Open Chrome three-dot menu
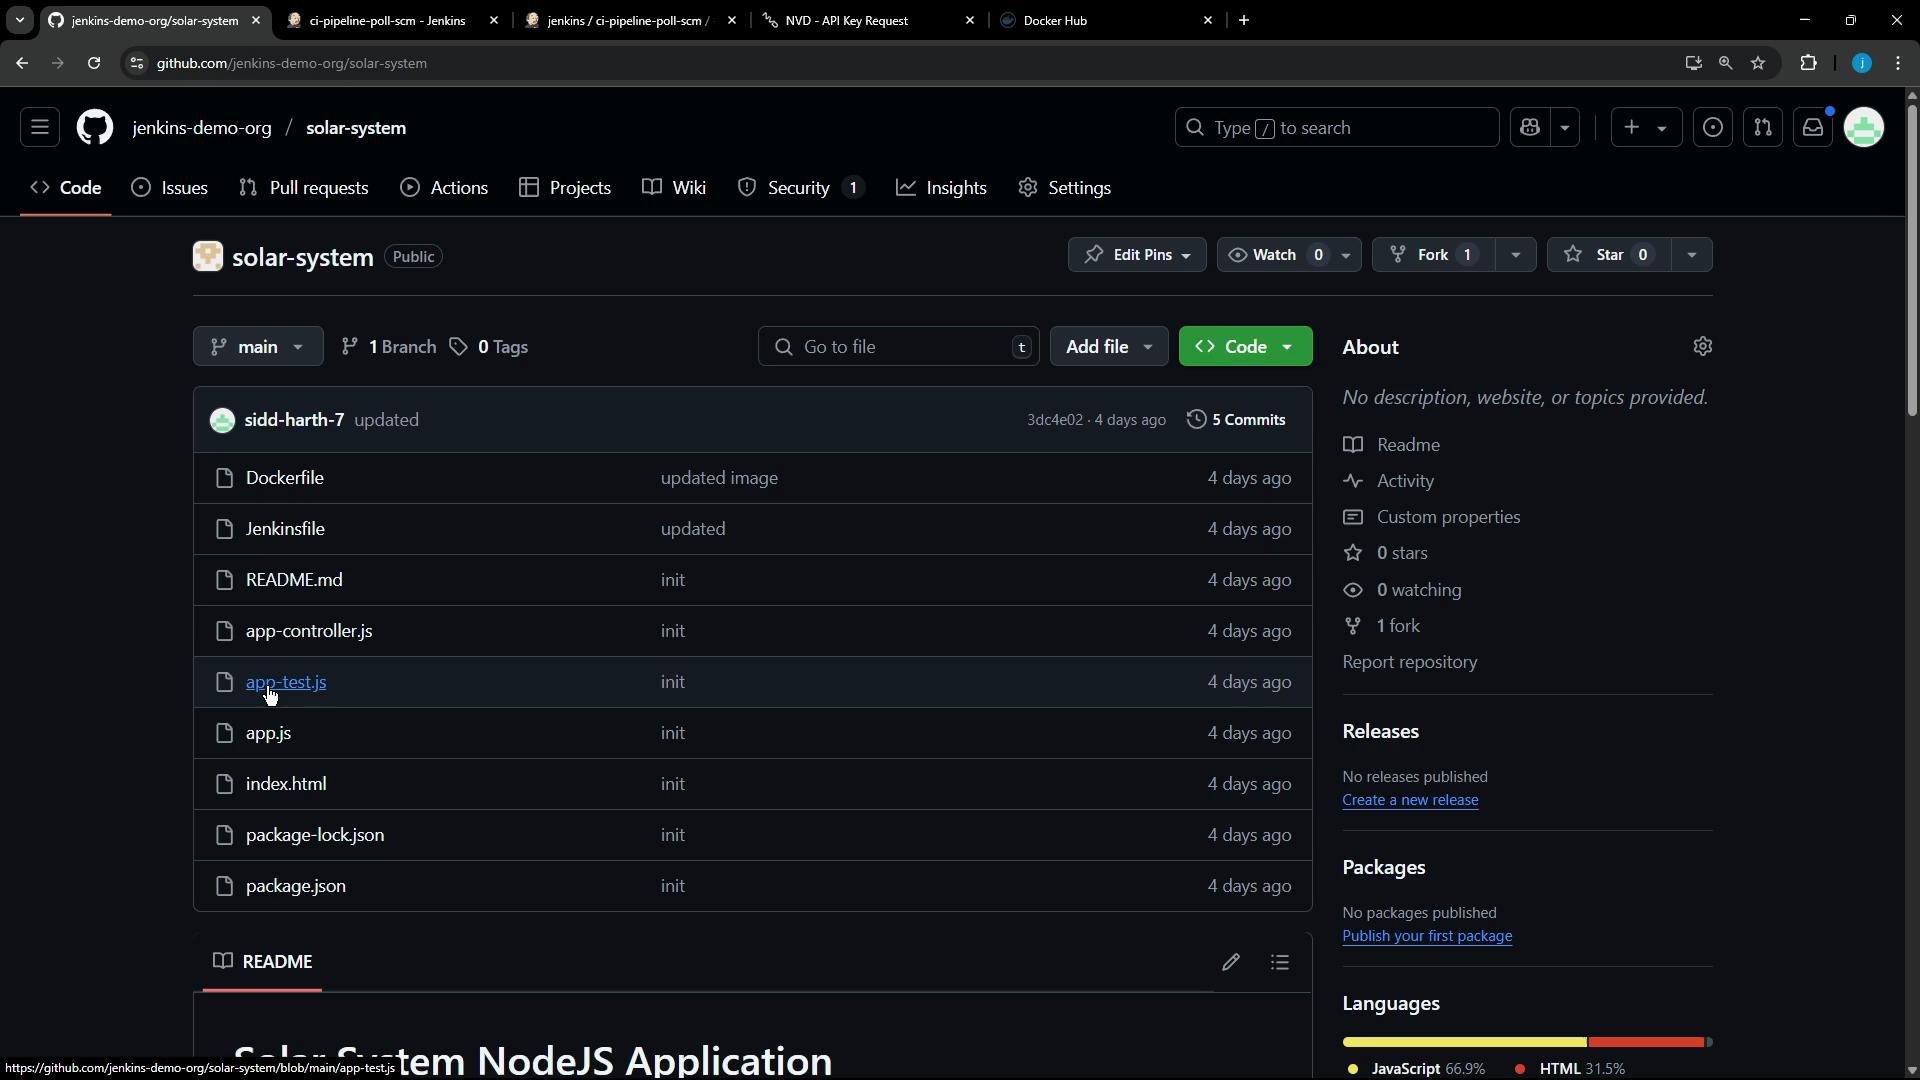1920x1080 pixels. click(1898, 63)
